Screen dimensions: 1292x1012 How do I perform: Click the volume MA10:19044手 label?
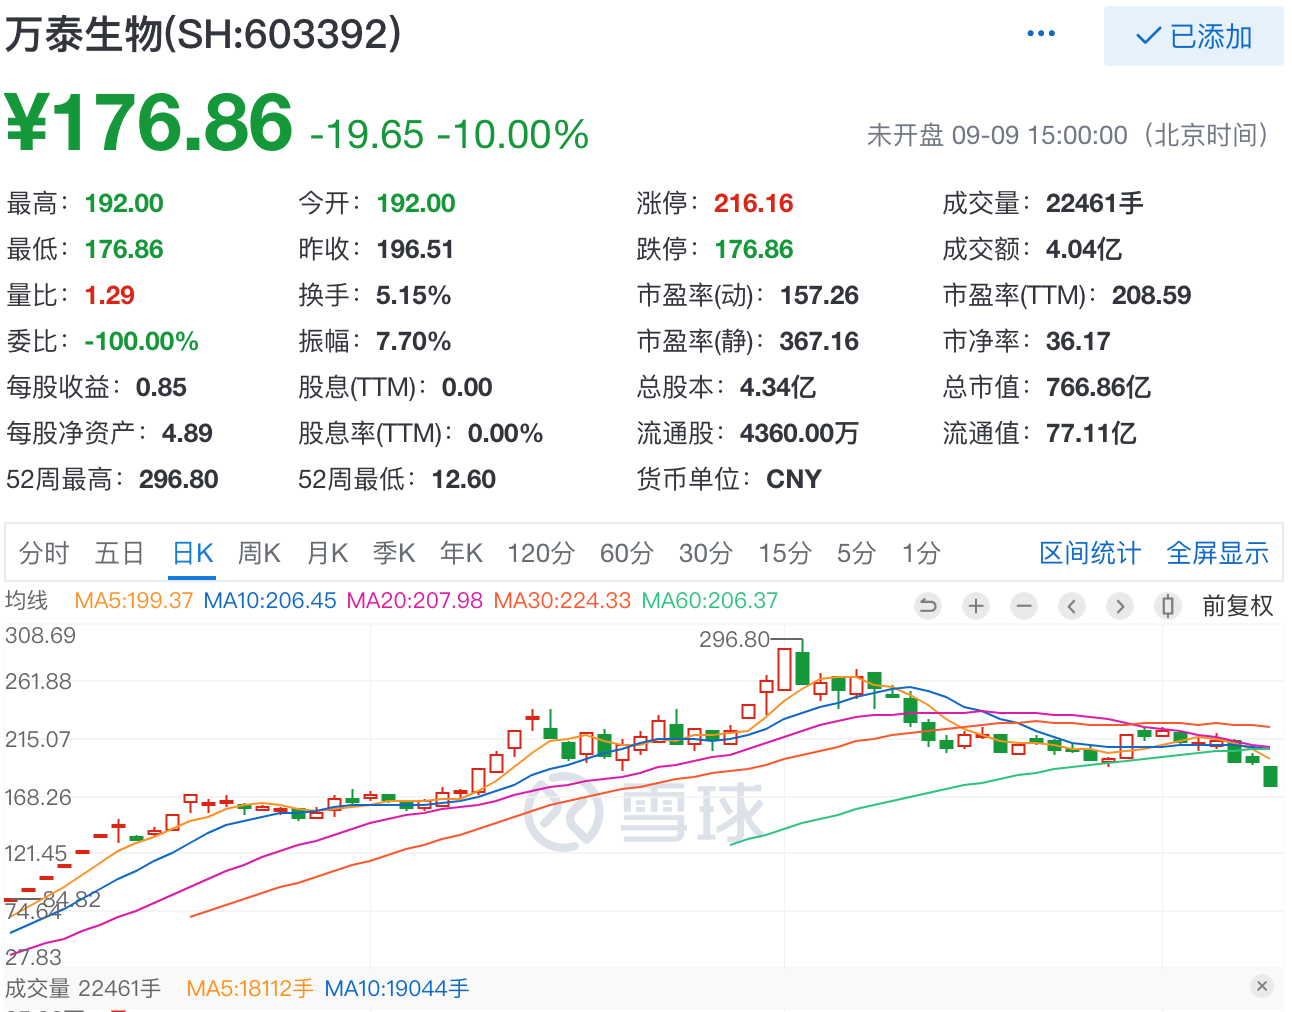[397, 989]
